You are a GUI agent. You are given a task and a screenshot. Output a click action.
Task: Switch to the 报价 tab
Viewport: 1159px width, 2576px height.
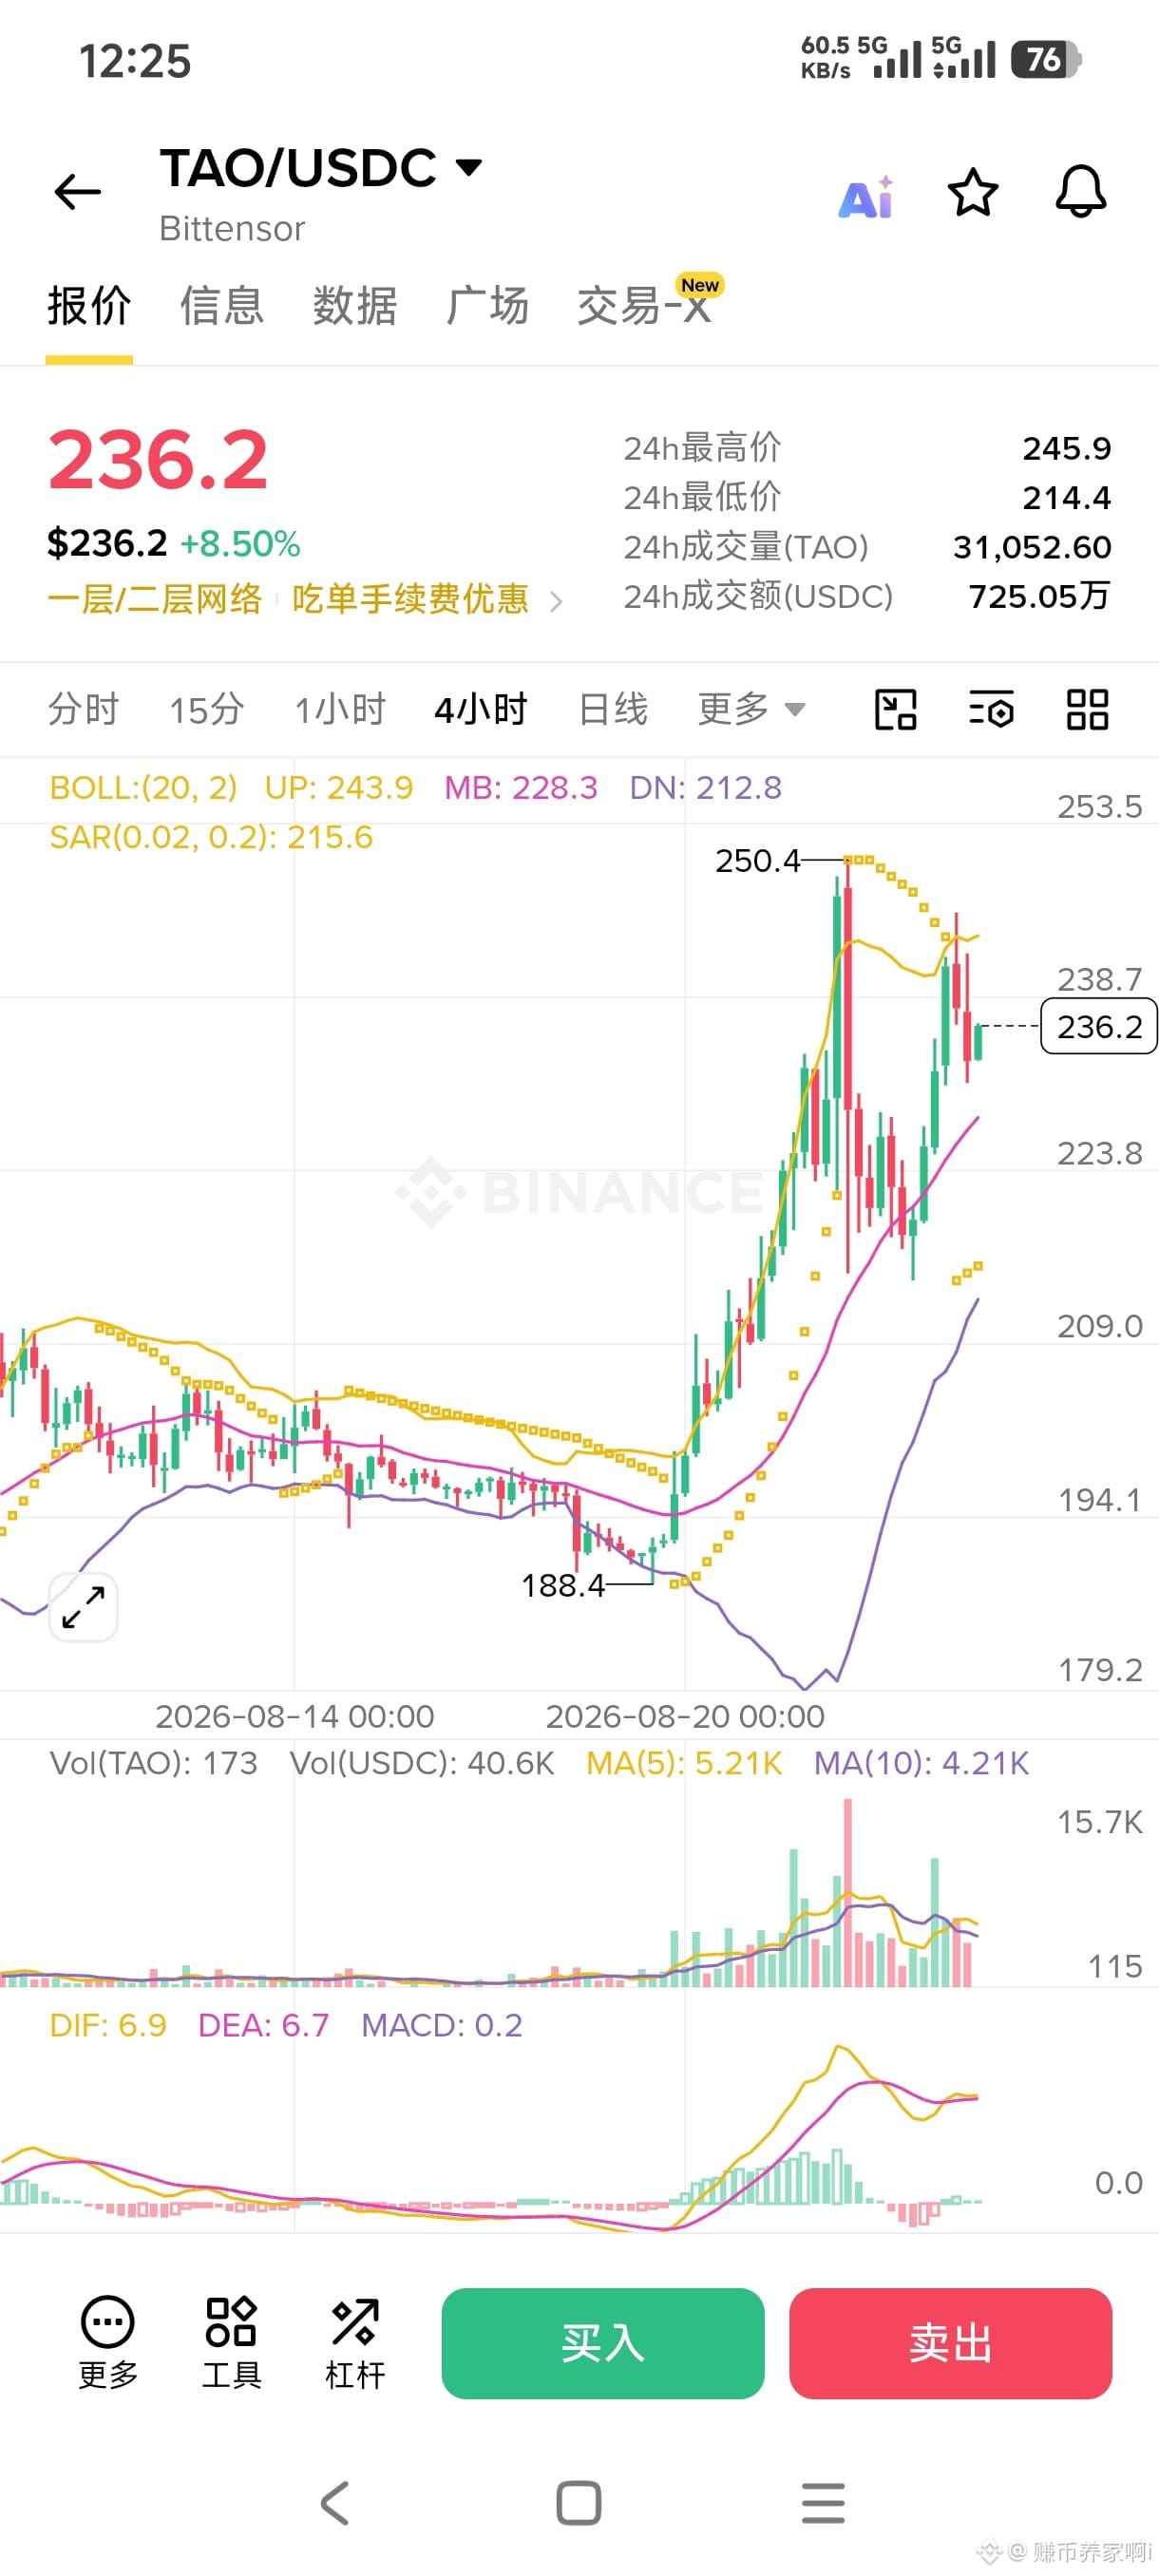[x=89, y=306]
